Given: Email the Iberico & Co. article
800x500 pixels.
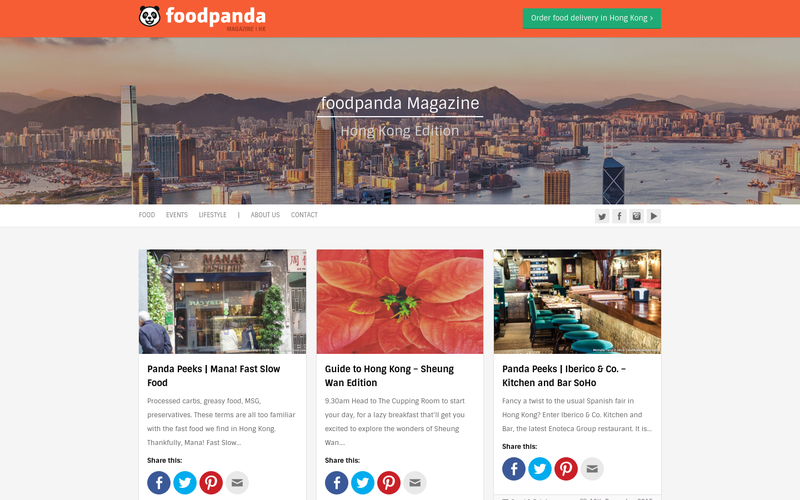Looking at the screenshot, I should coord(592,469).
